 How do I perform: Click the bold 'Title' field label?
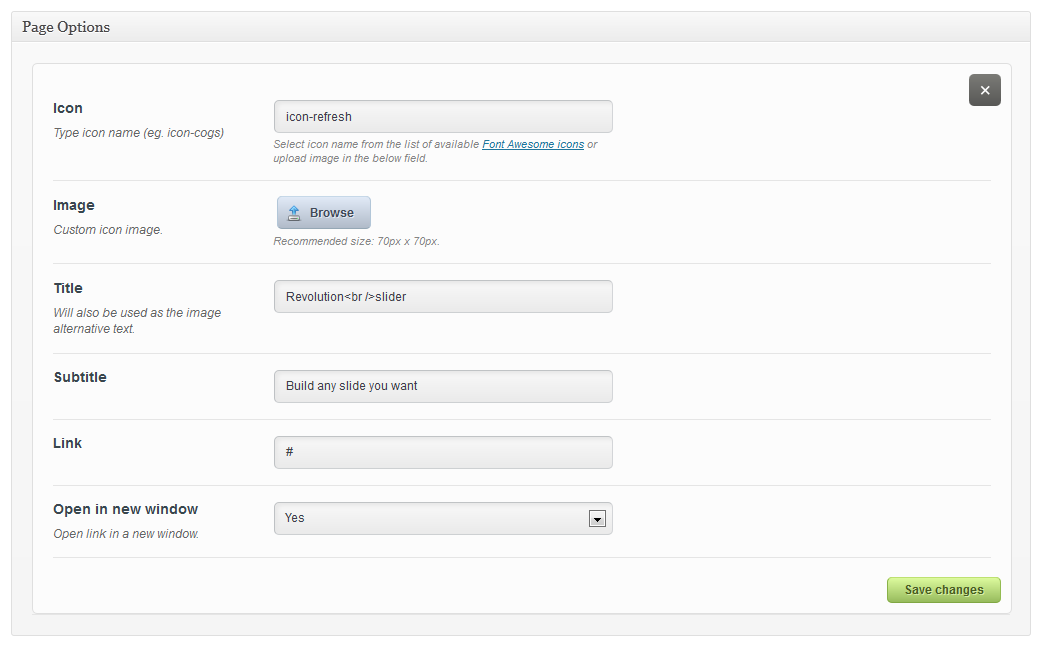click(68, 288)
